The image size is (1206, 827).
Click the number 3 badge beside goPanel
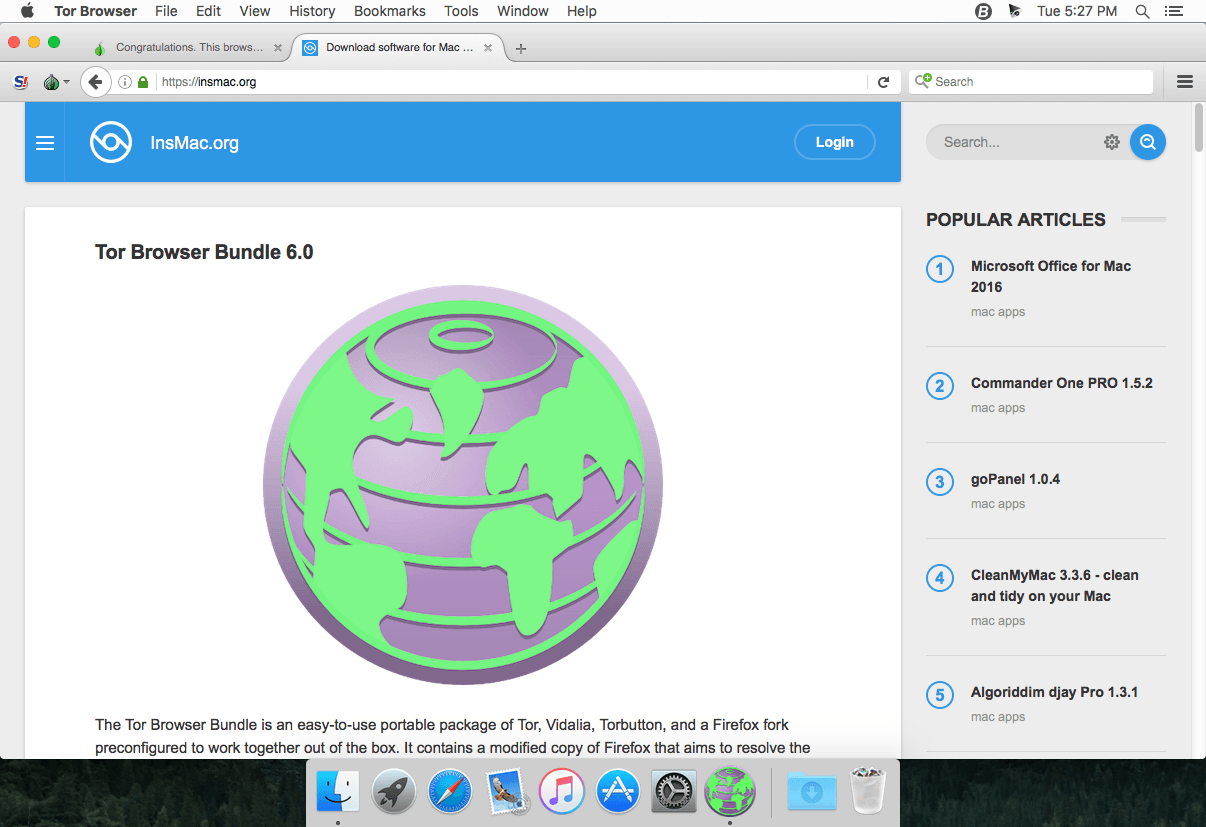(940, 482)
